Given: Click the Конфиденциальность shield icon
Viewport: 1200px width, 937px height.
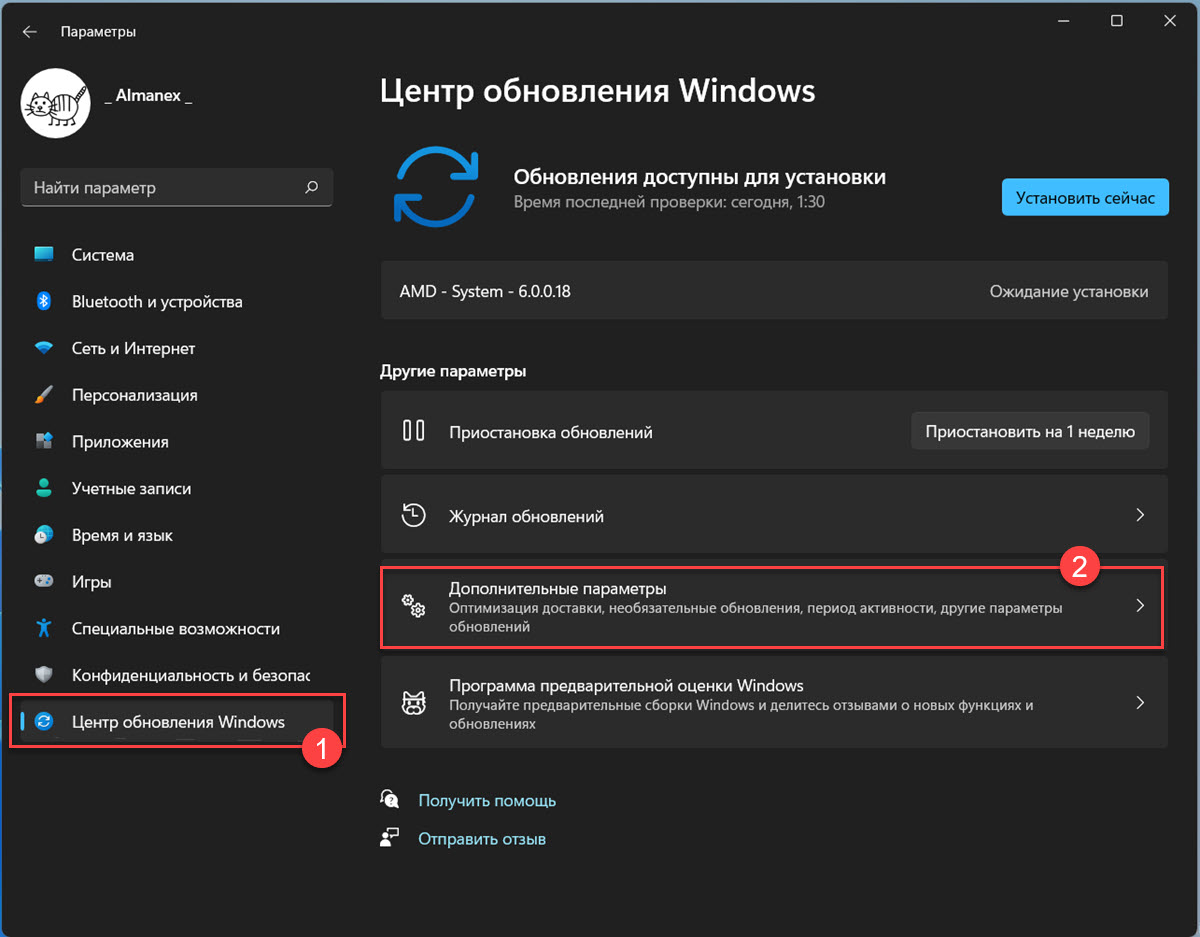Looking at the screenshot, I should [44, 675].
